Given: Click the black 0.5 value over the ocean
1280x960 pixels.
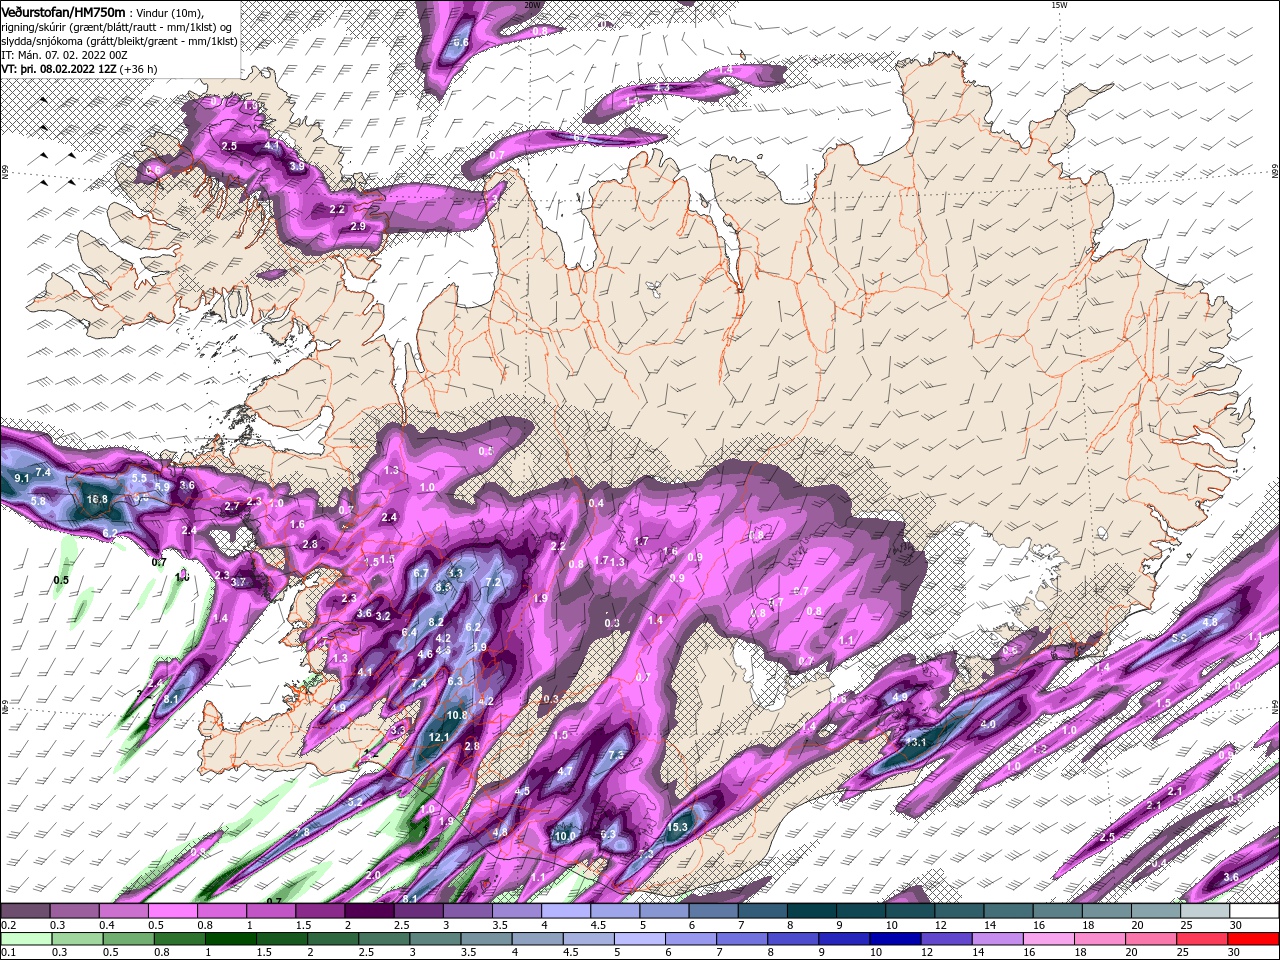Looking at the screenshot, I should (x=61, y=580).
